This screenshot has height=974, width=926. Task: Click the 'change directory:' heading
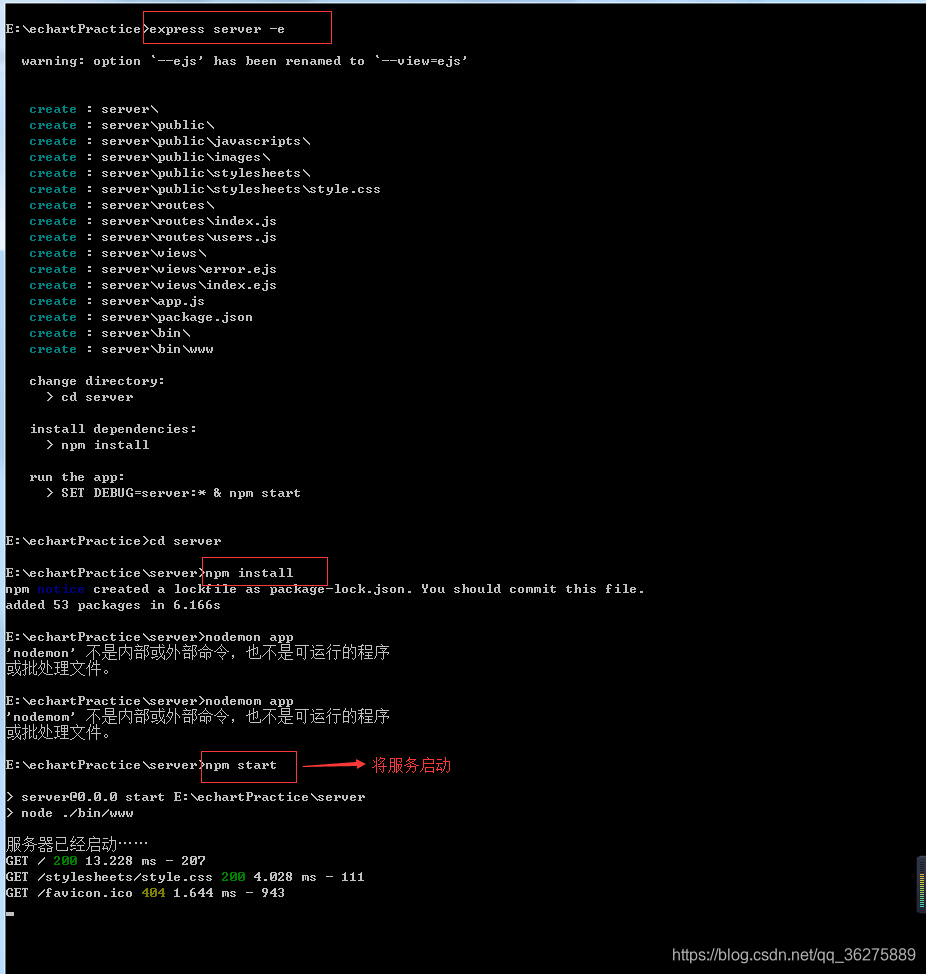(x=97, y=381)
